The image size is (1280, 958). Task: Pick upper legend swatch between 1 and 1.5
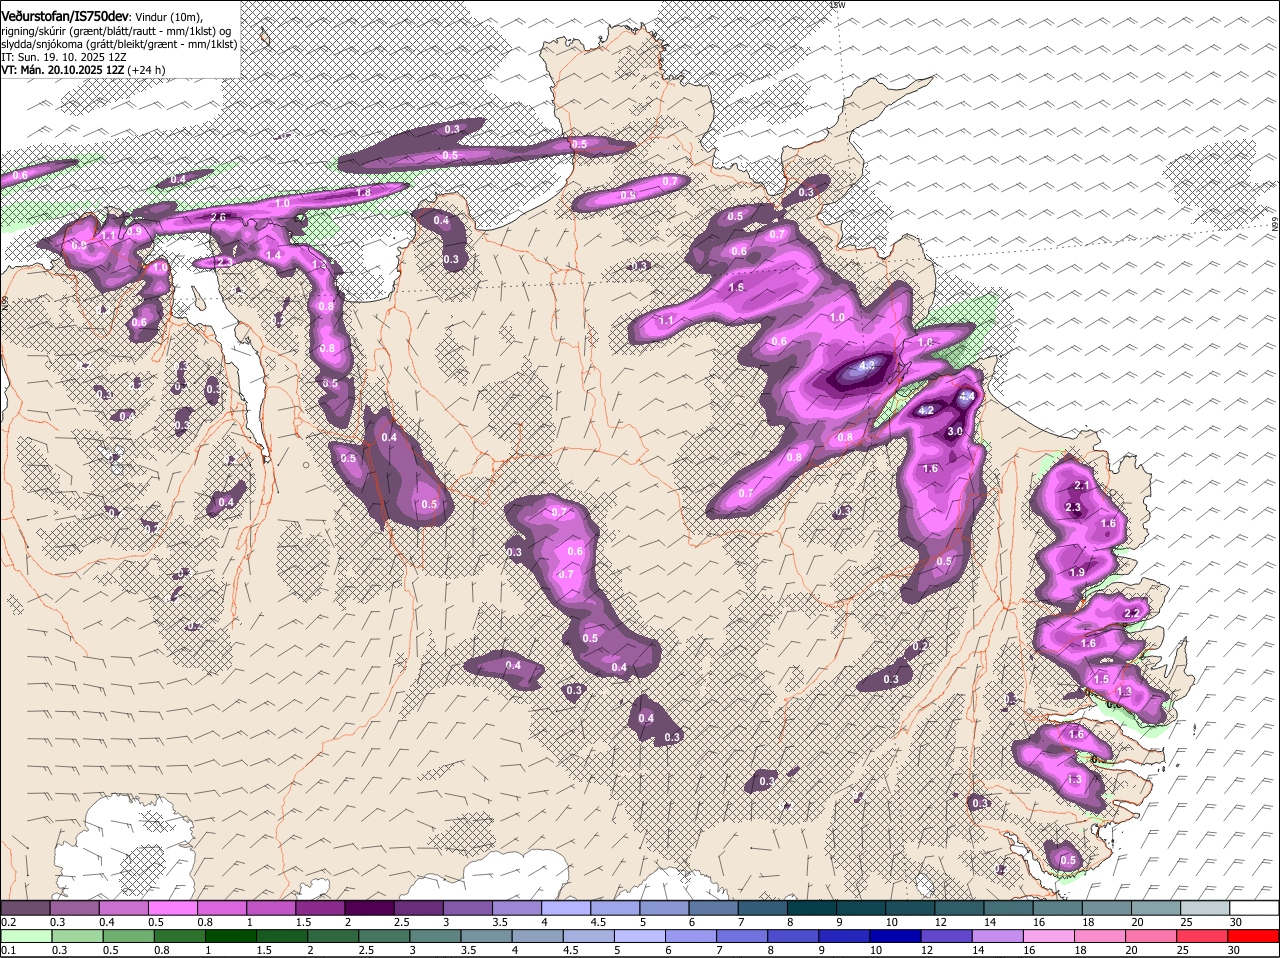coord(270,907)
